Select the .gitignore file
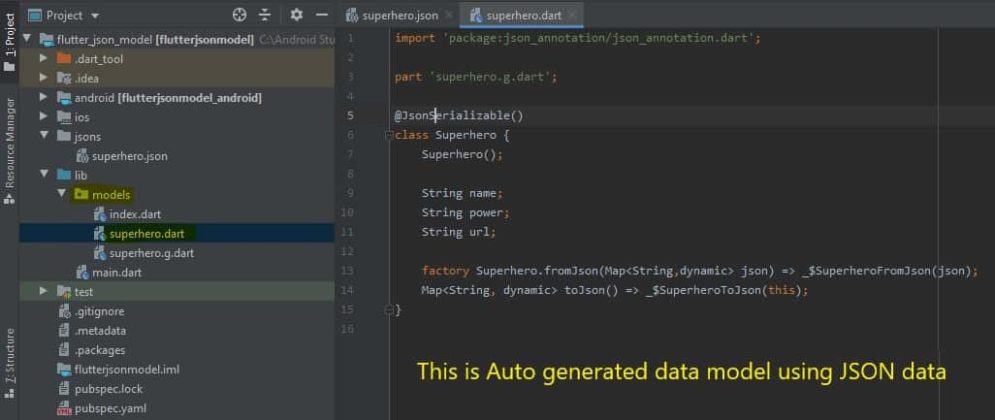The width and height of the screenshot is (995, 420). click(100, 312)
